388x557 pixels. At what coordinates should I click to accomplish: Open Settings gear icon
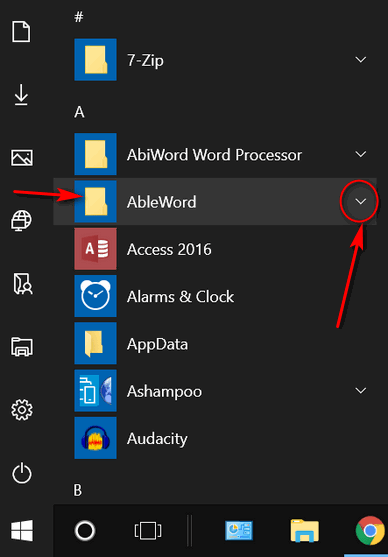pos(22,410)
